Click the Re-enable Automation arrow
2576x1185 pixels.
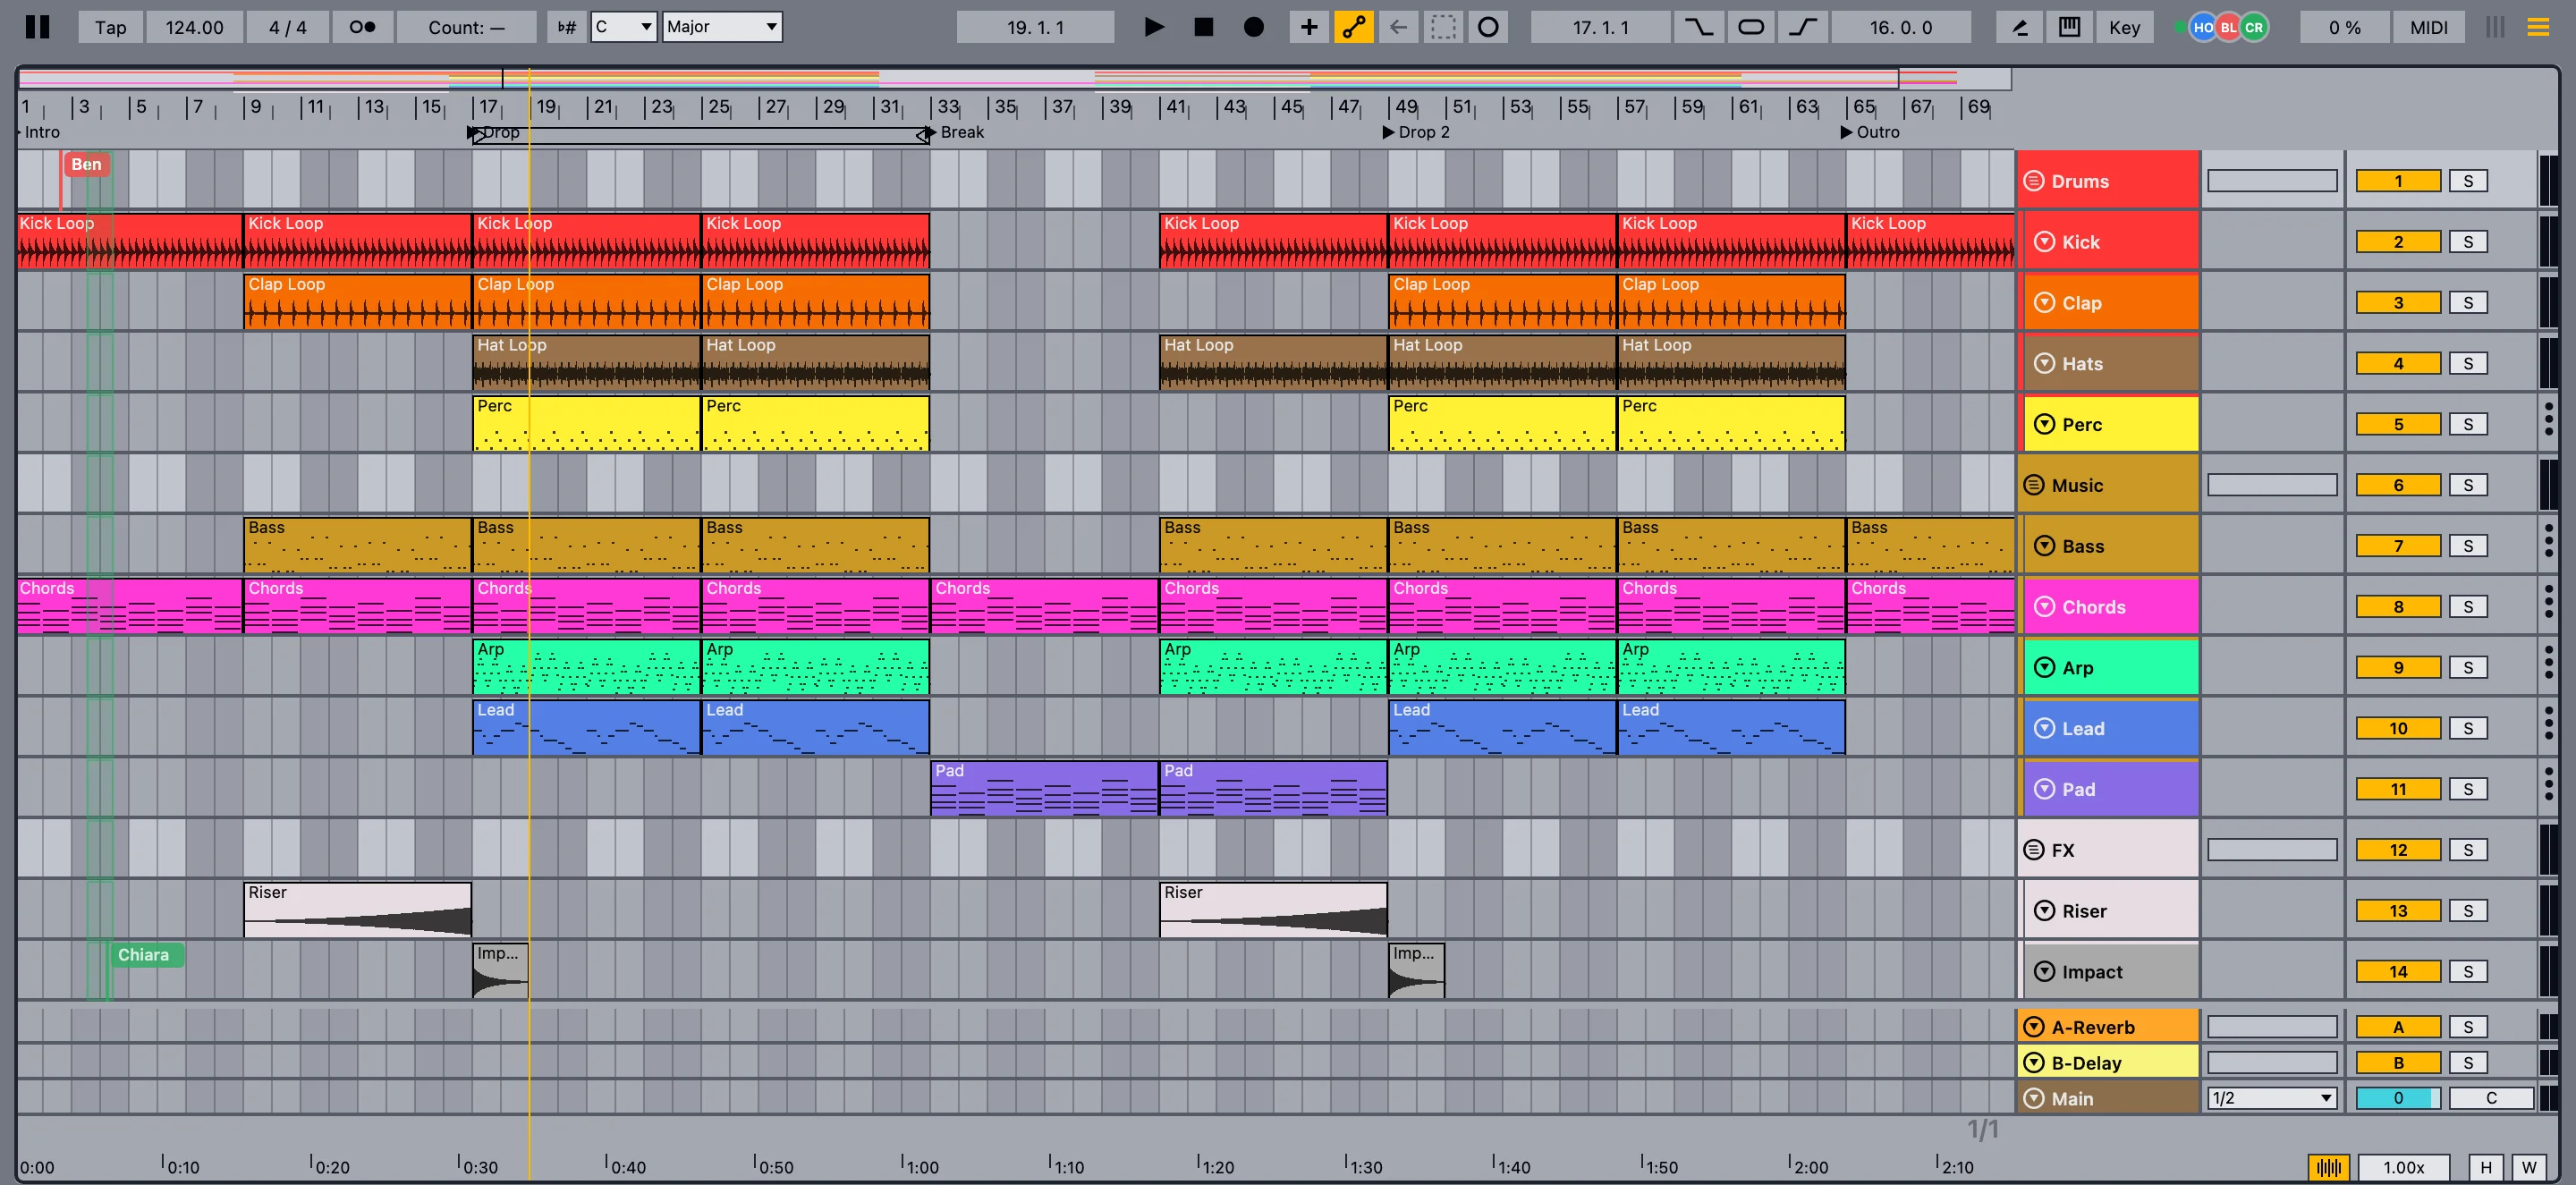click(1398, 27)
